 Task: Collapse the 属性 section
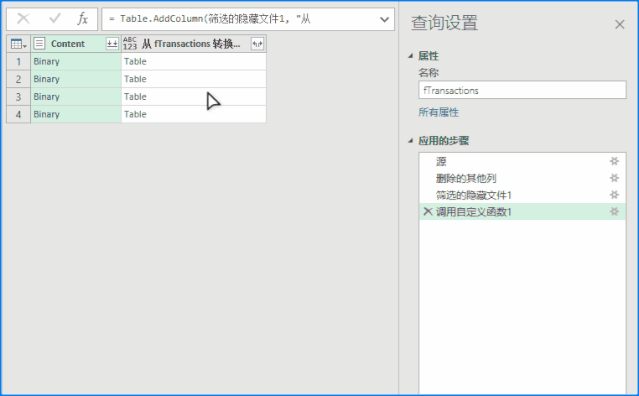(x=410, y=56)
